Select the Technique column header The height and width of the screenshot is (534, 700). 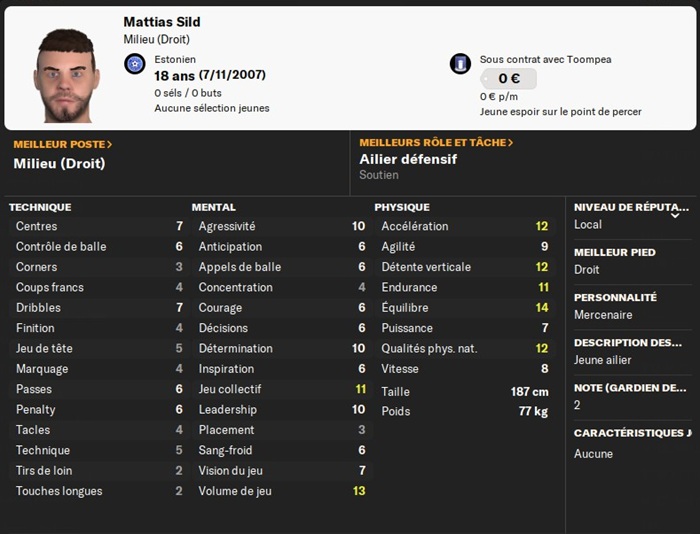40,207
